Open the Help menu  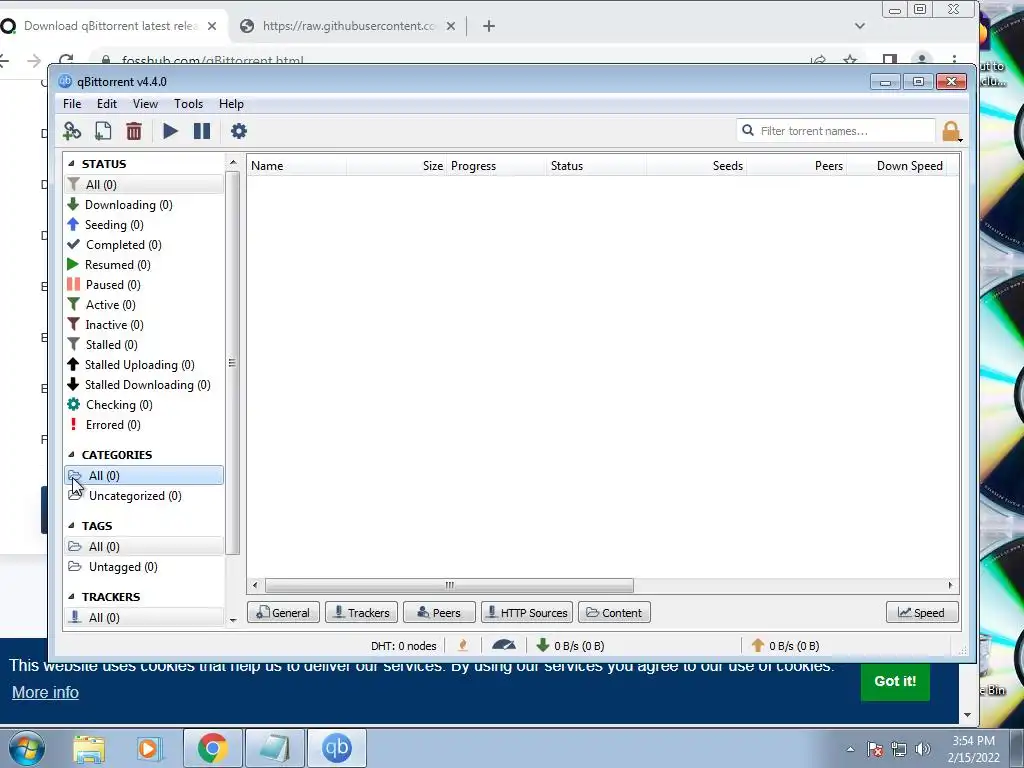point(231,104)
